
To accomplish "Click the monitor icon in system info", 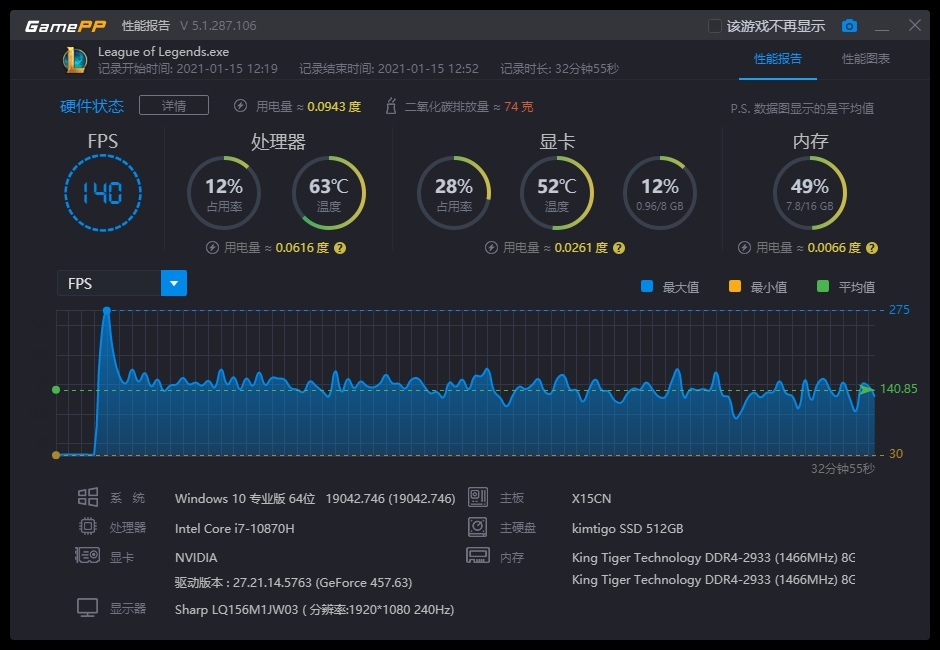I will pyautogui.click(x=88, y=607).
